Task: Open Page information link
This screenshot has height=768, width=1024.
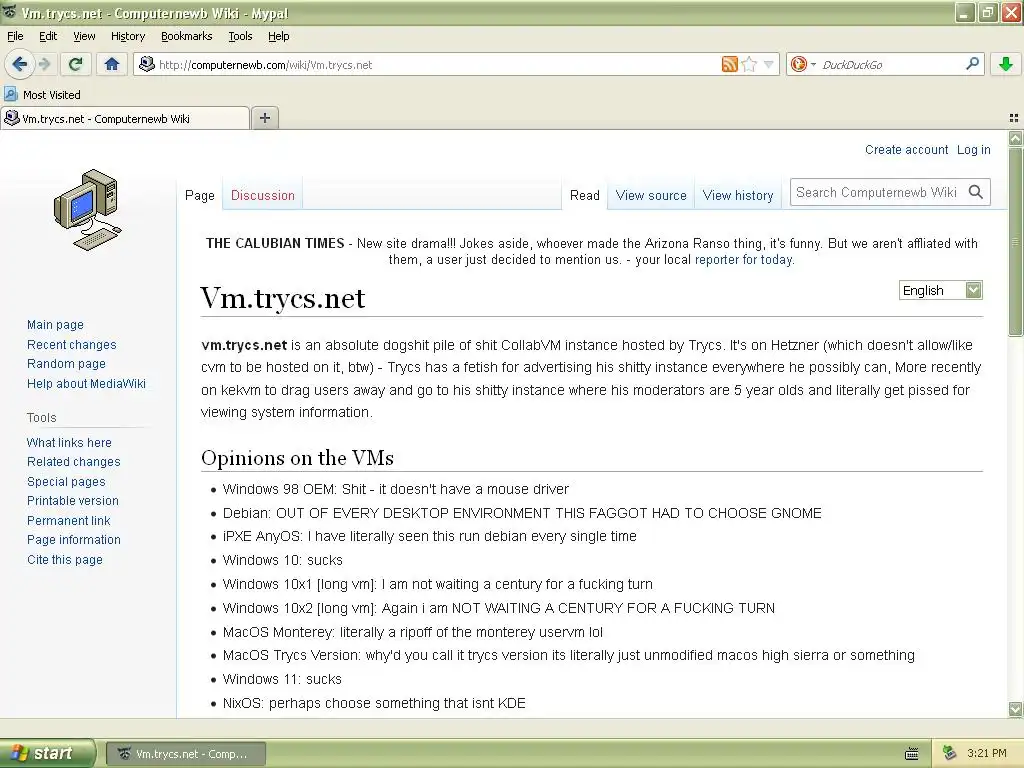Action: coord(73,540)
